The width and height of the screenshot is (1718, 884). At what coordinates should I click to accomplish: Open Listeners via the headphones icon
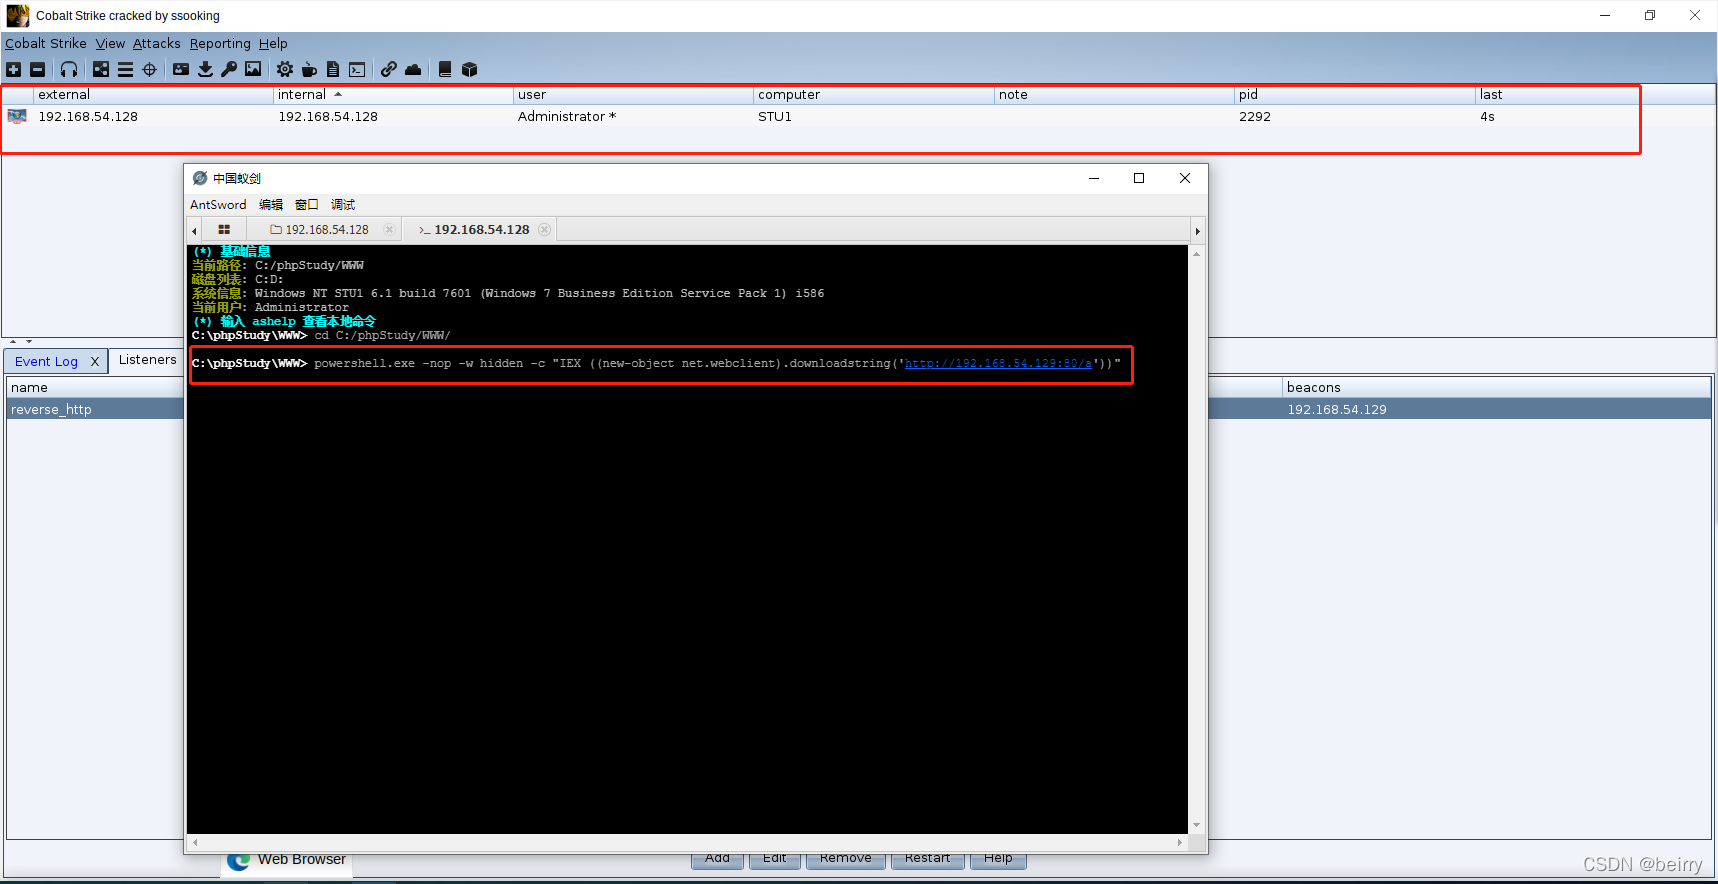[x=69, y=69]
